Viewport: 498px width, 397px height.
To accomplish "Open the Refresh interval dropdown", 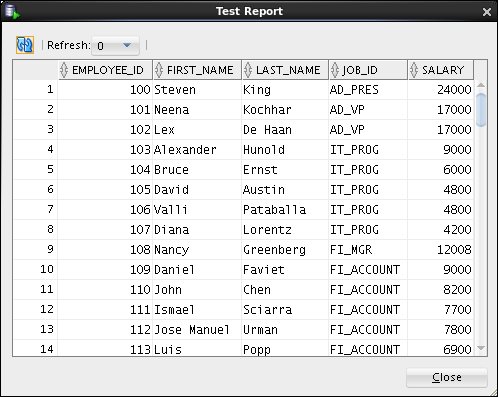I will [x=115, y=46].
